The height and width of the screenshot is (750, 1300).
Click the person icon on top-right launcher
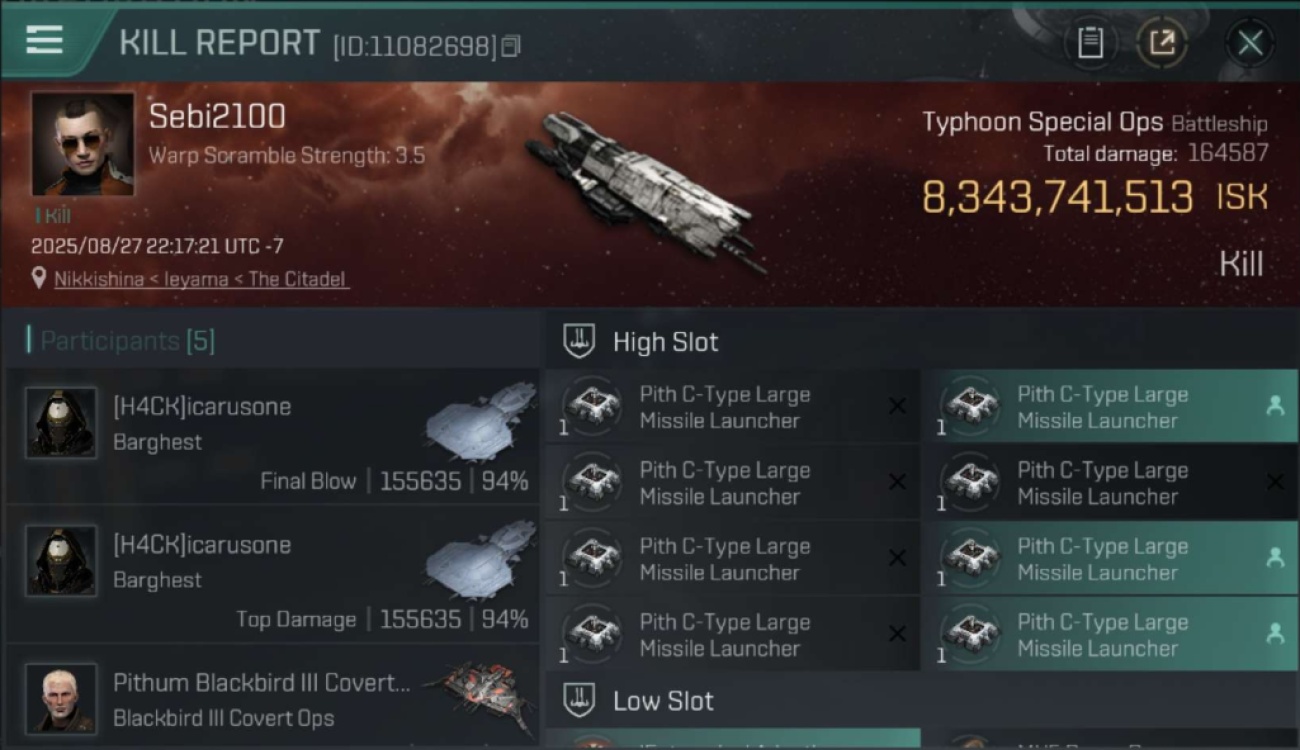(1275, 405)
